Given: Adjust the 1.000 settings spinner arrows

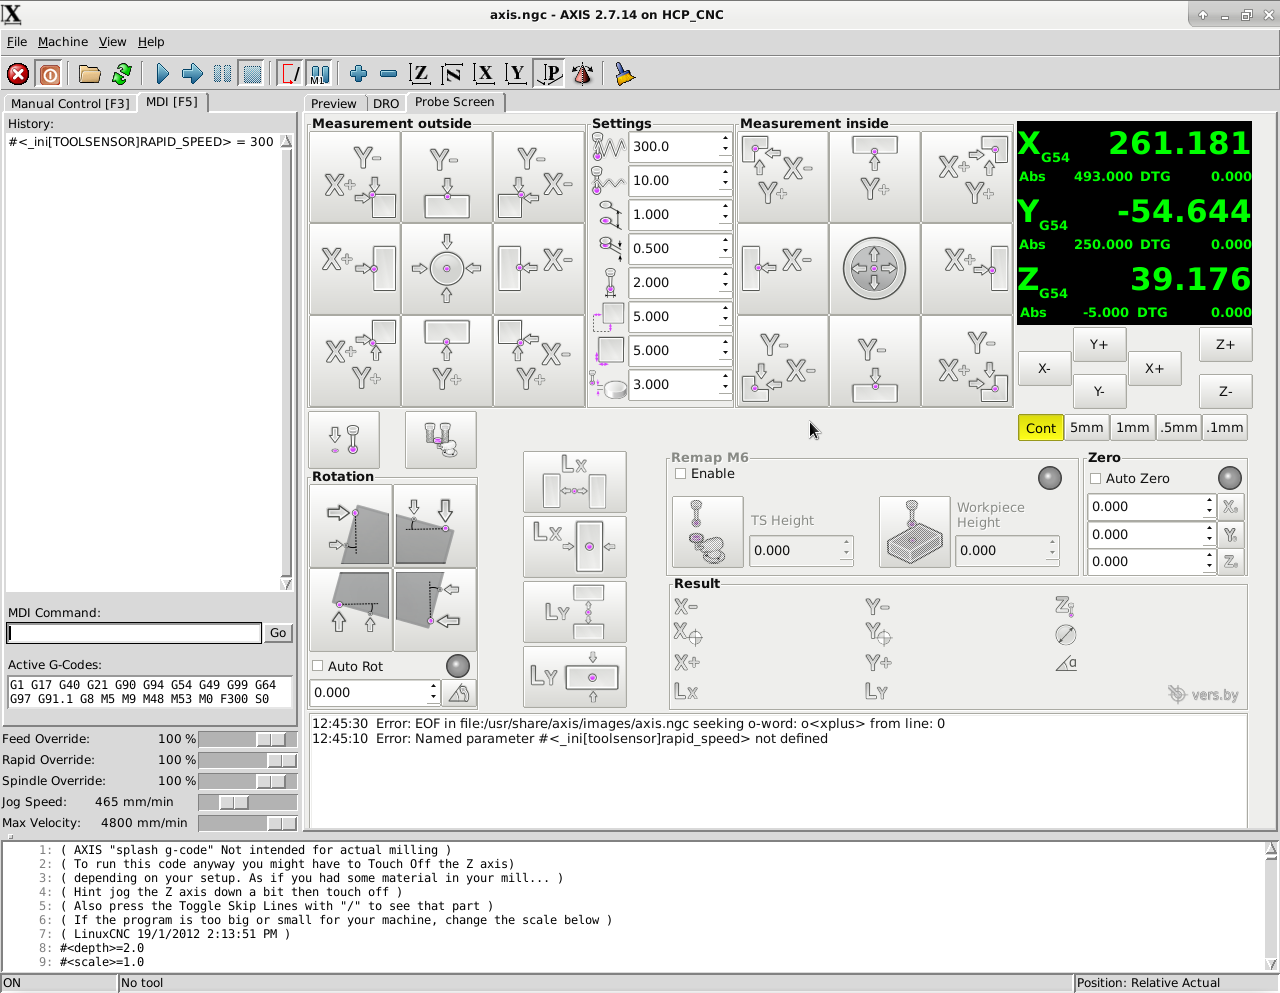Looking at the screenshot, I should (725, 215).
